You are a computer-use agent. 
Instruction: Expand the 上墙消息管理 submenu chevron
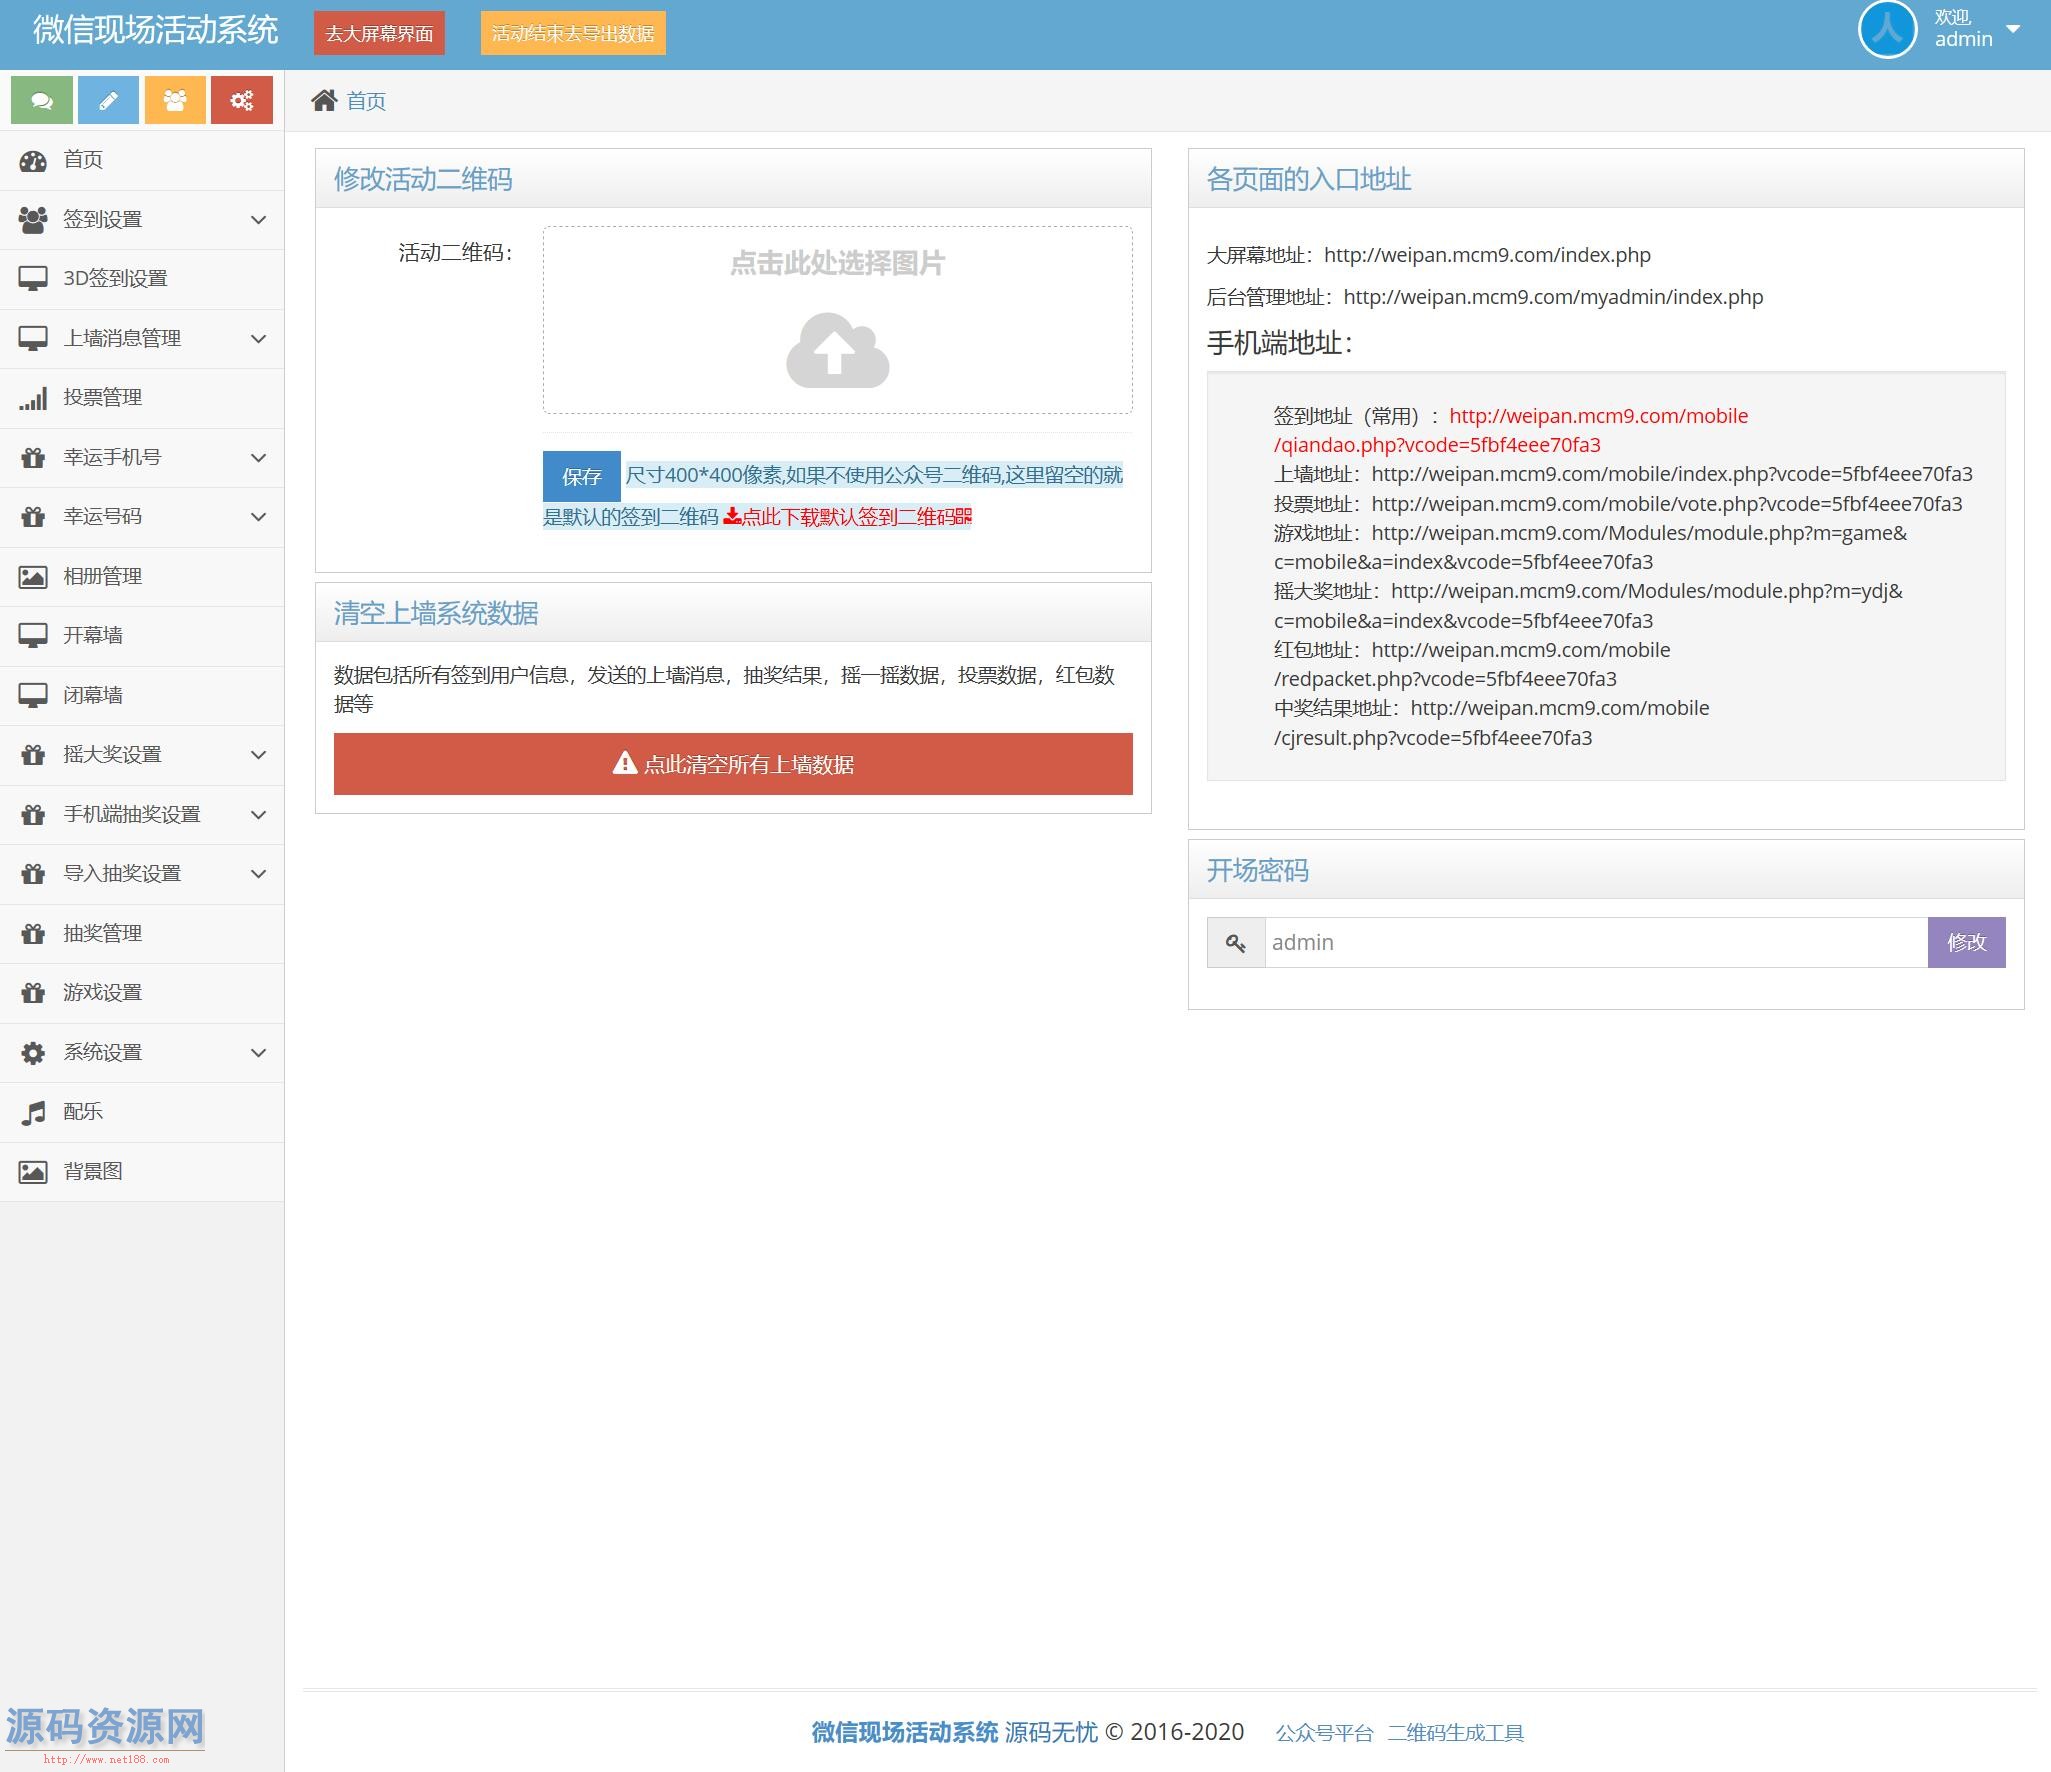click(258, 339)
